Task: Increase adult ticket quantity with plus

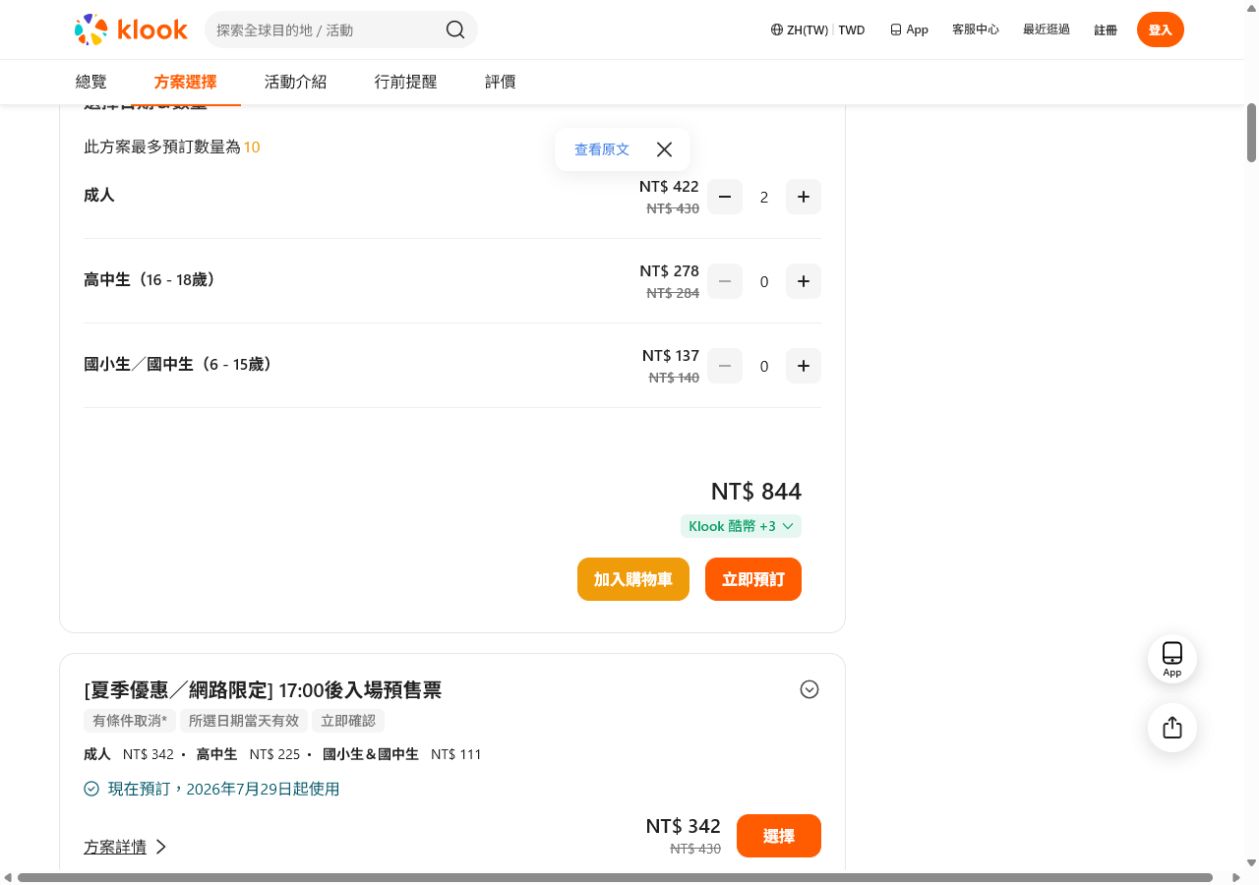Action: pos(803,197)
